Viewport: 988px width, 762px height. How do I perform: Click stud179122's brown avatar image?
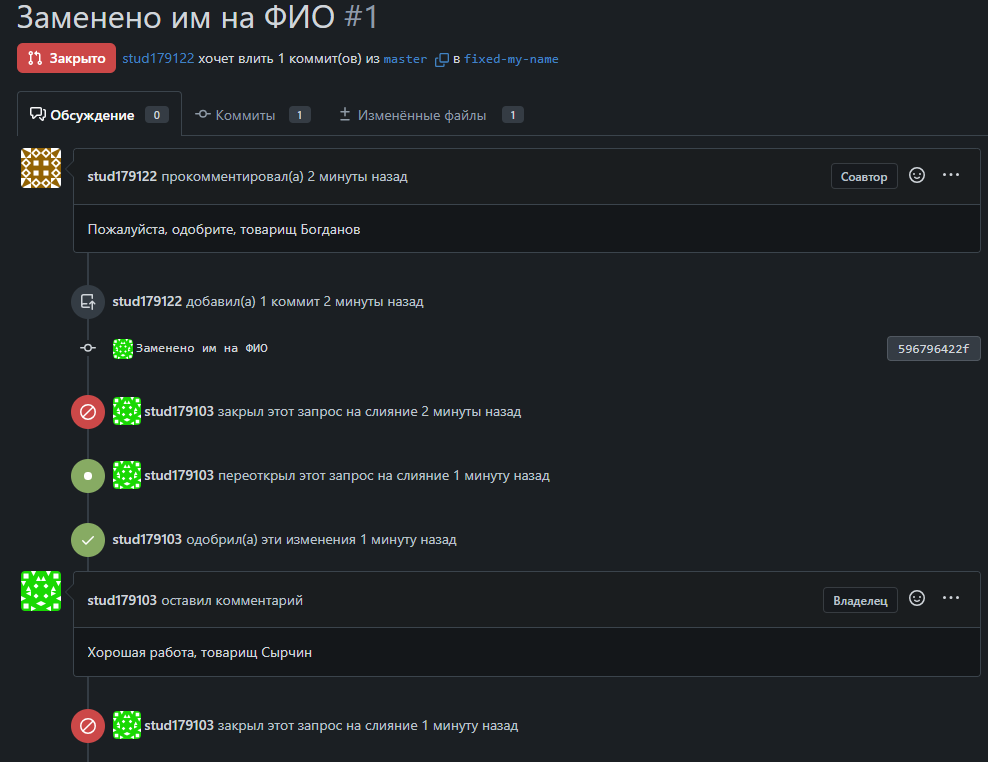[x=41, y=168]
